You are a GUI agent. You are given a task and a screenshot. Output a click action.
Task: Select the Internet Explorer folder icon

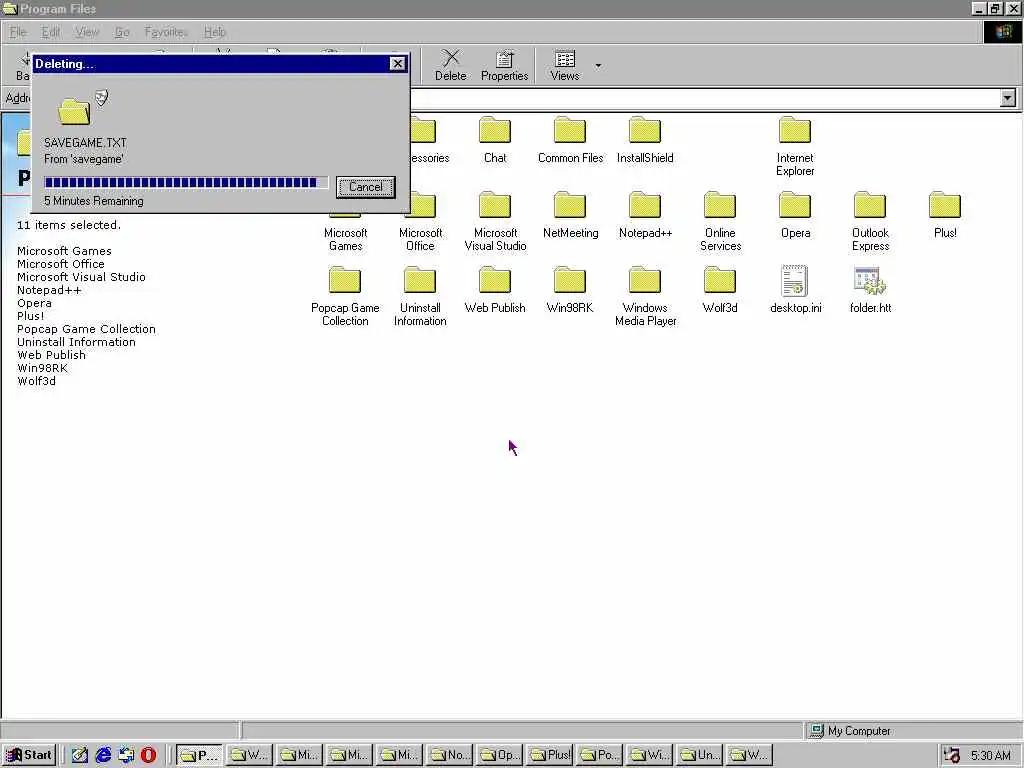pos(795,130)
